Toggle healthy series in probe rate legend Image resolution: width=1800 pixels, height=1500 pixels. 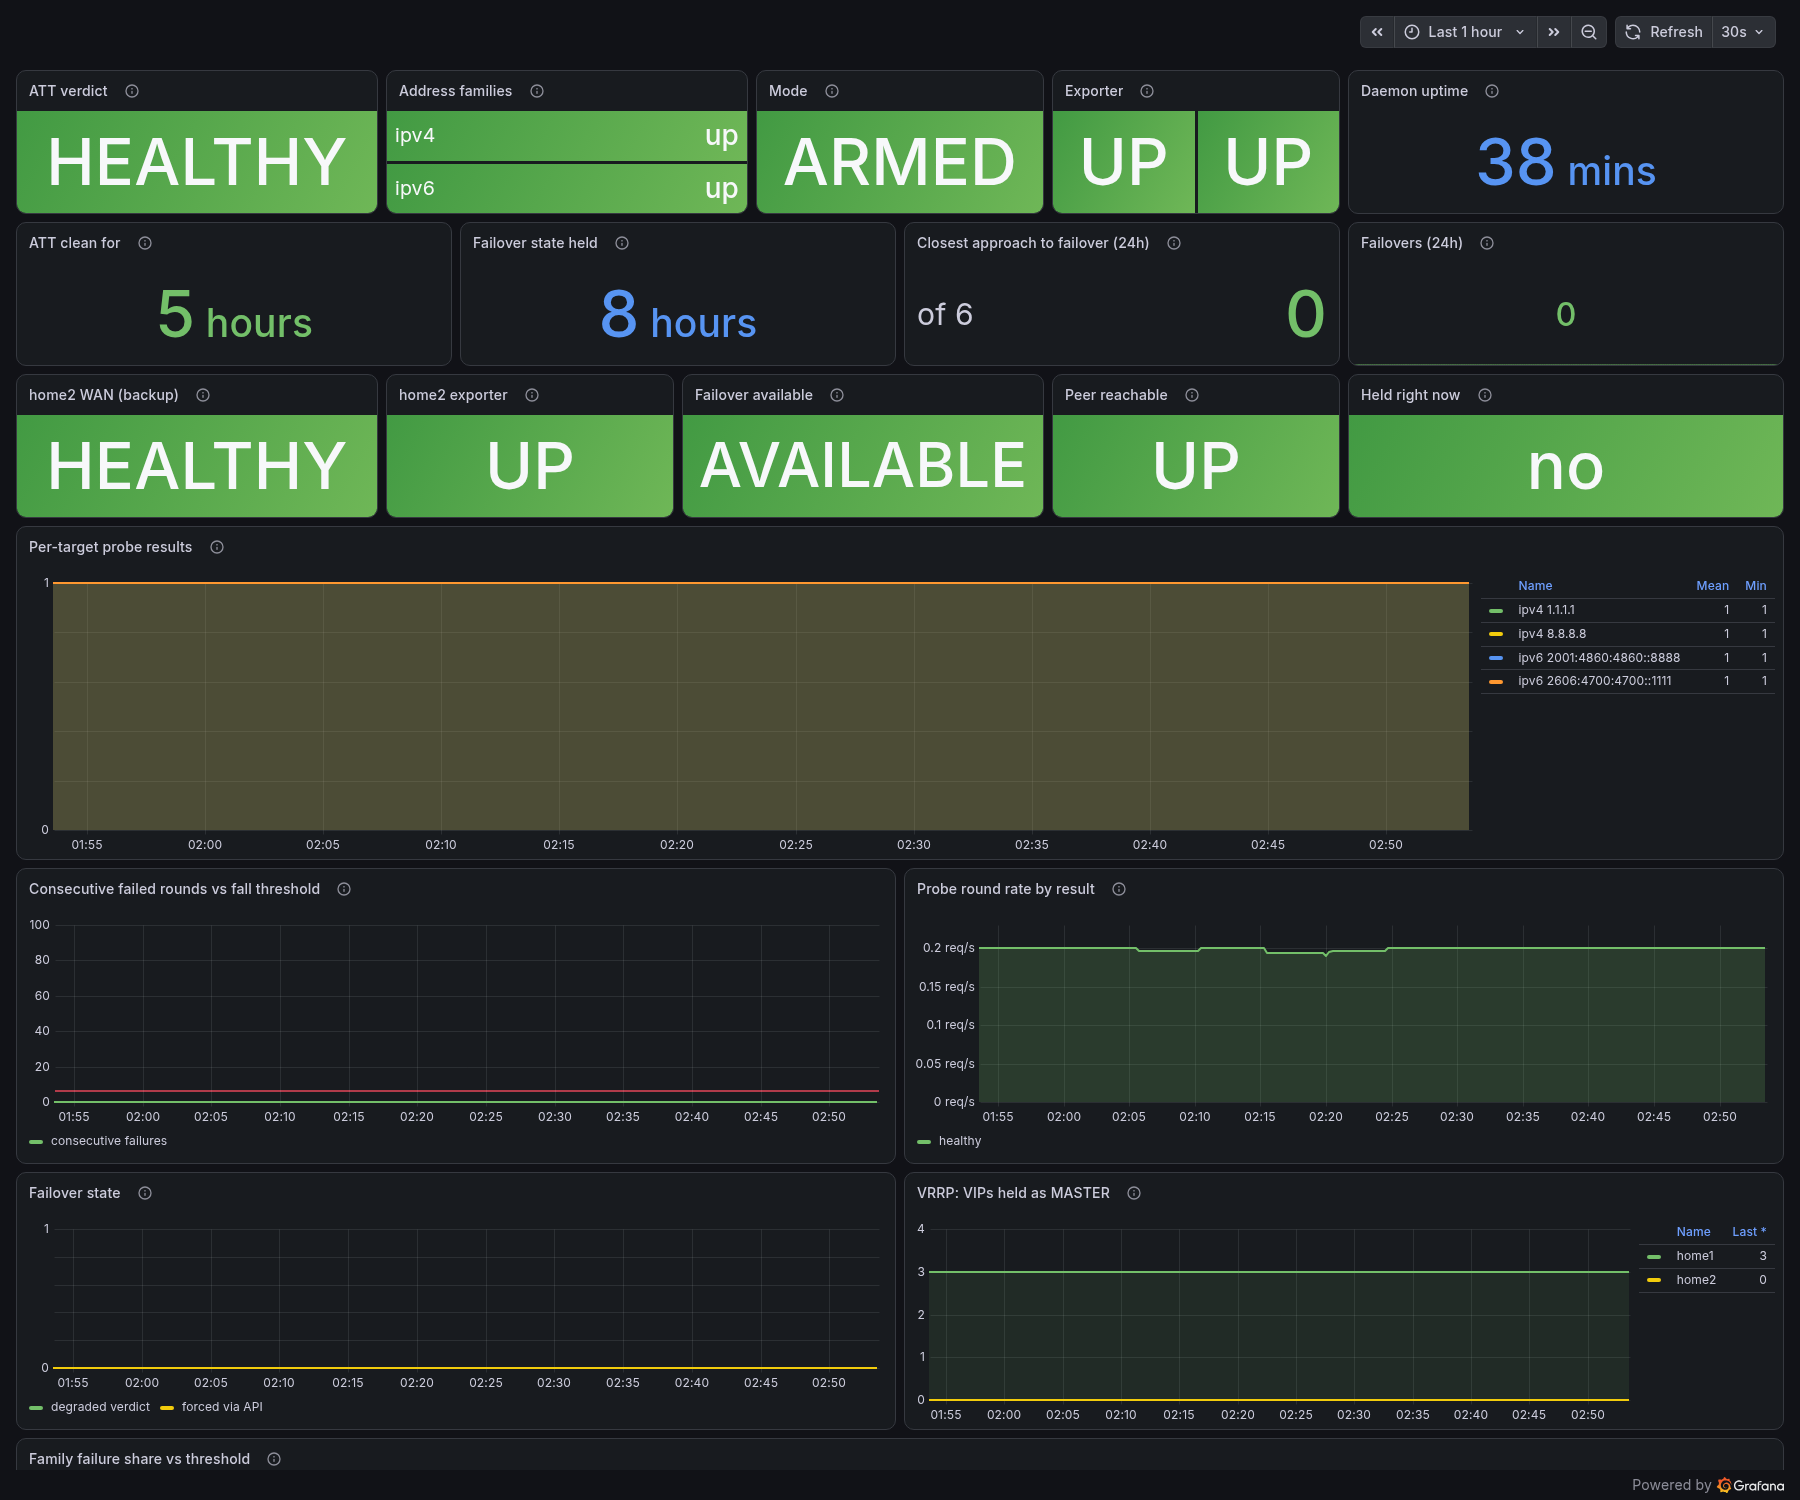coord(960,1141)
